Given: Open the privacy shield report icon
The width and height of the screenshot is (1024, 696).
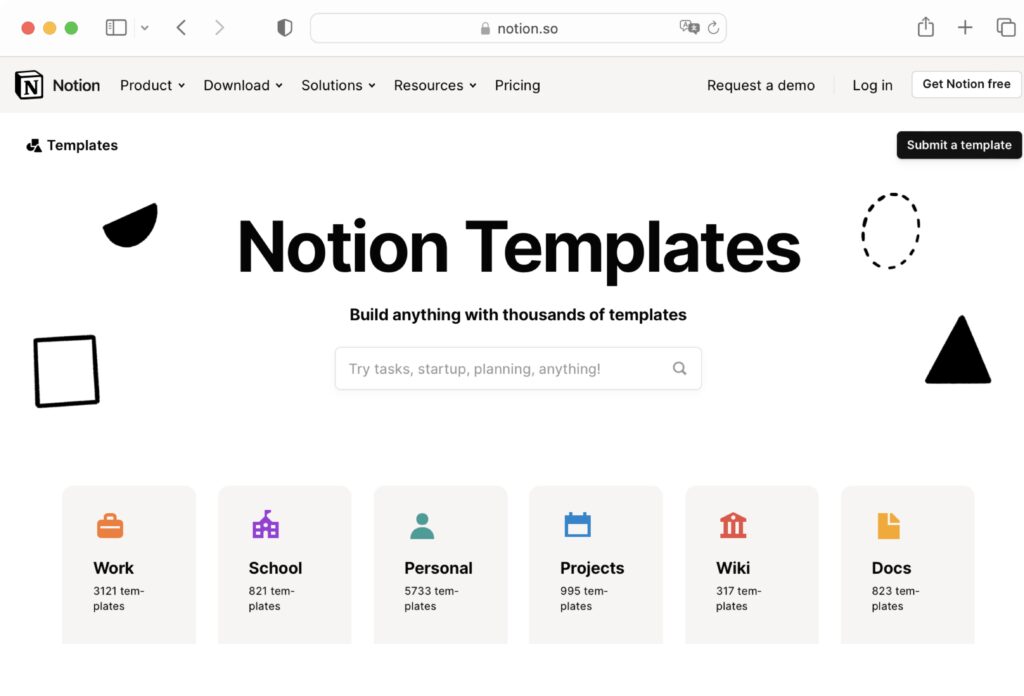Looking at the screenshot, I should coord(285,27).
